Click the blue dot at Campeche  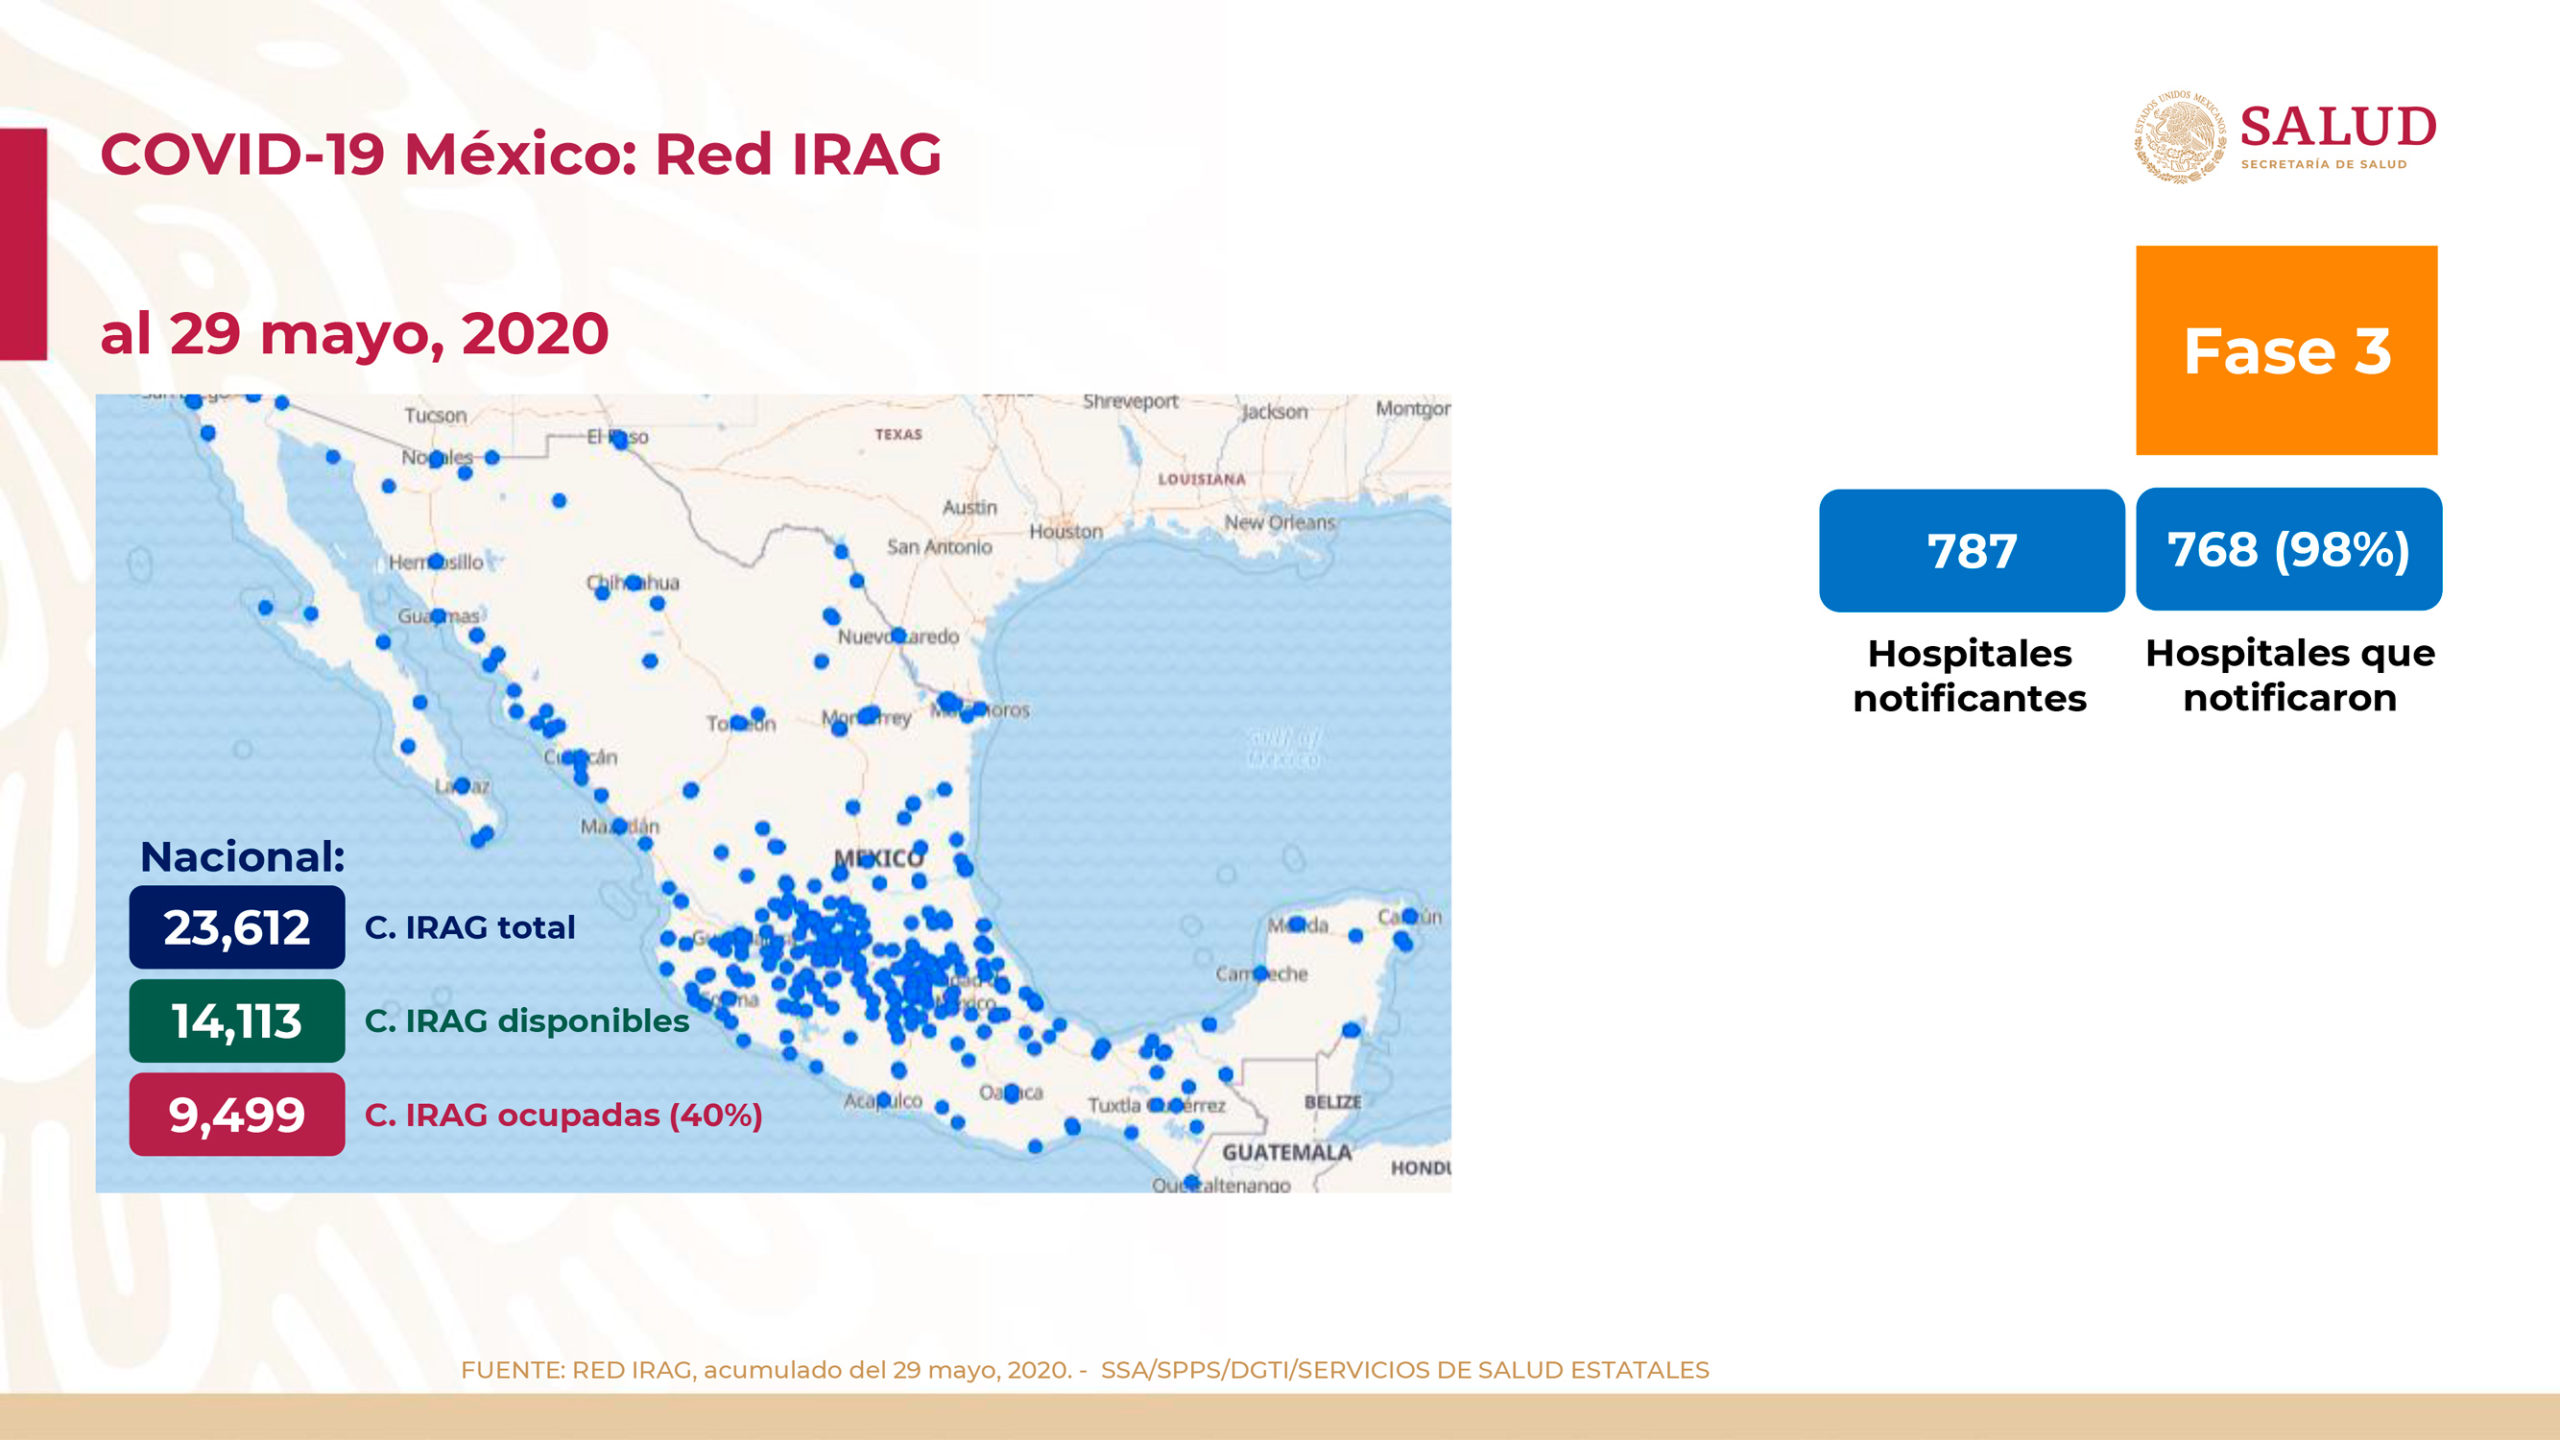coord(1260,973)
